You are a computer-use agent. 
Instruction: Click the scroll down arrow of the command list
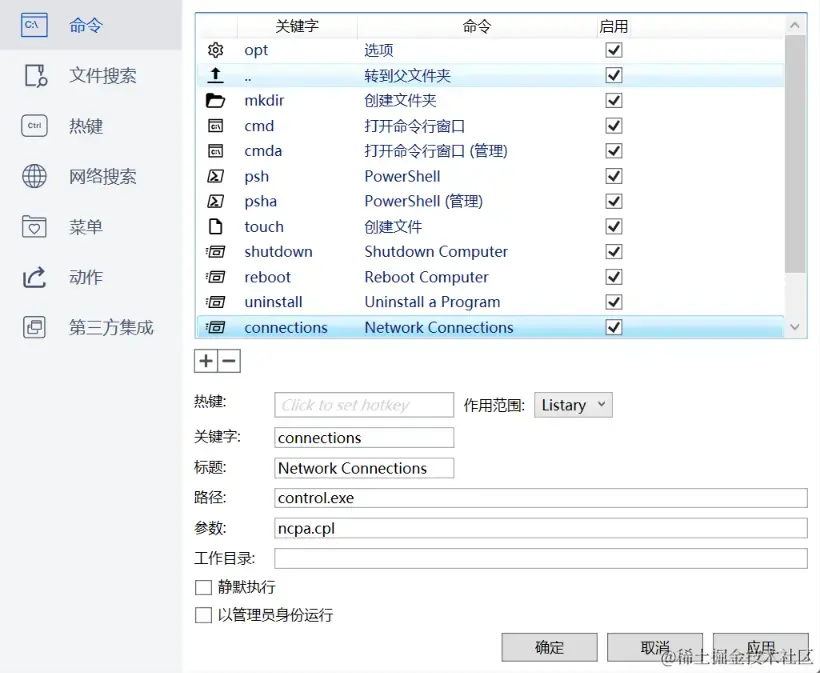[x=795, y=327]
